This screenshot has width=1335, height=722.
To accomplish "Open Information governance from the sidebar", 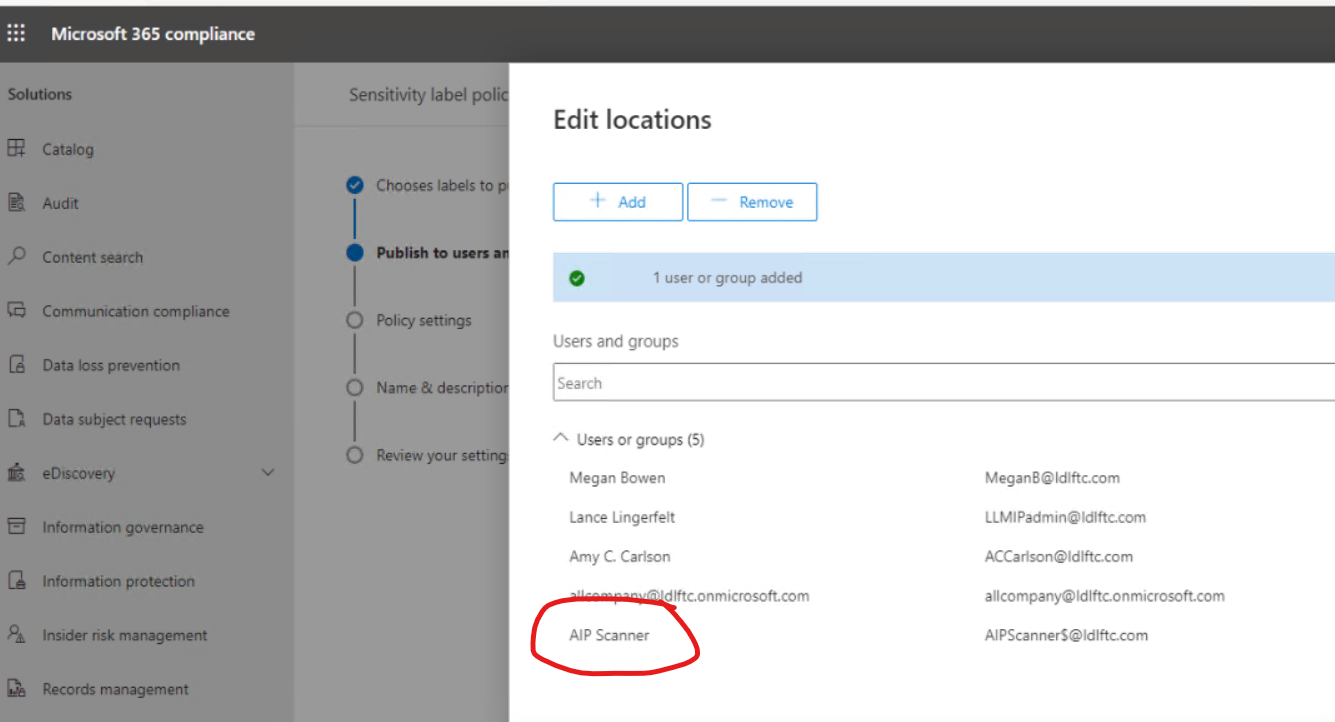I will pos(16,527).
